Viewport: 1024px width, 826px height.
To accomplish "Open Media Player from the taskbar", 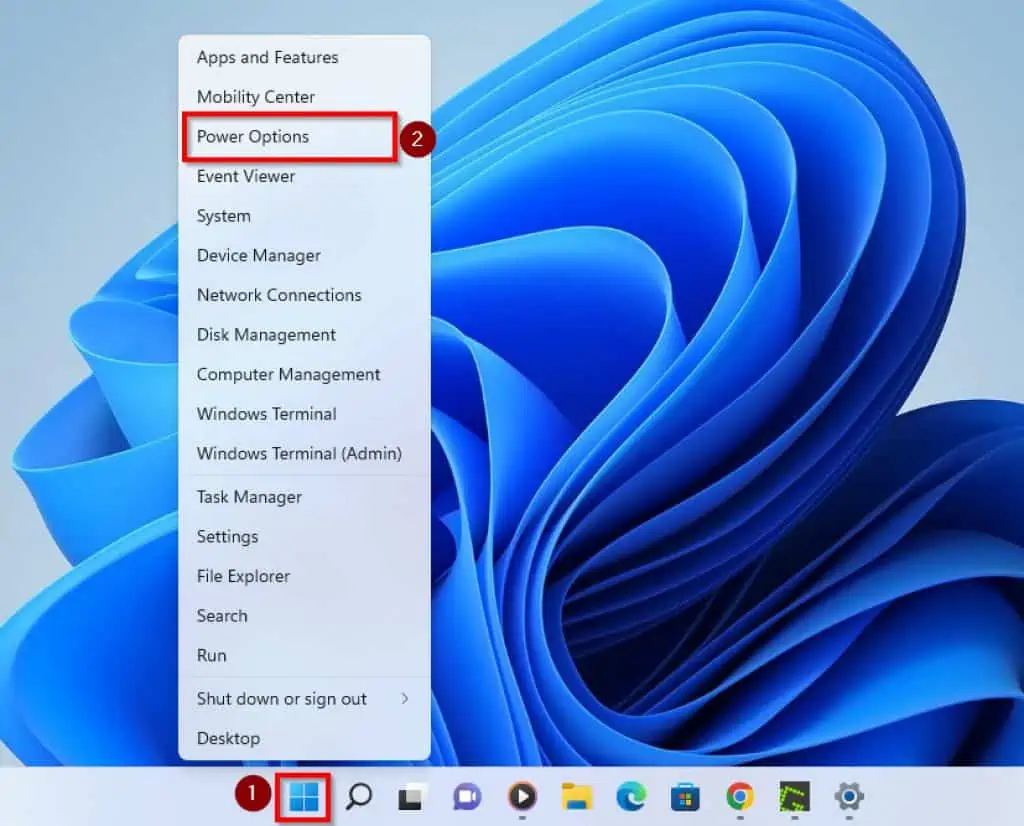I will coord(520,798).
